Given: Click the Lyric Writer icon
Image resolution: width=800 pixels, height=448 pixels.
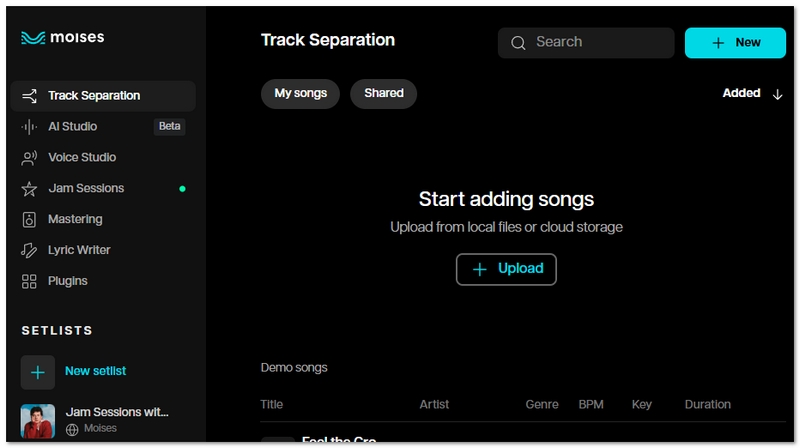Looking at the screenshot, I should pyautogui.click(x=29, y=250).
